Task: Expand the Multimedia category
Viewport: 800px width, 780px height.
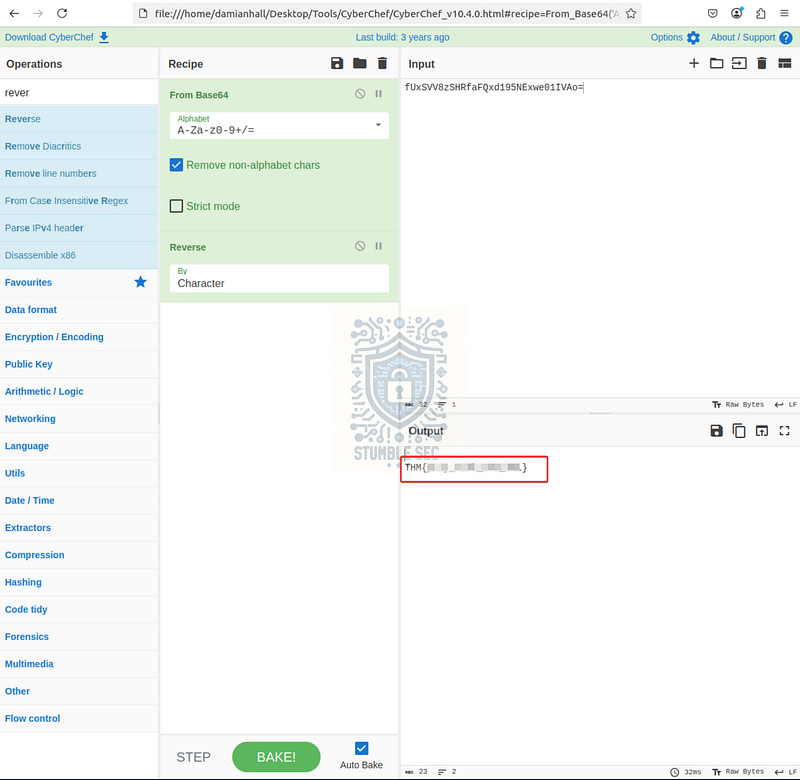Action: [79, 664]
